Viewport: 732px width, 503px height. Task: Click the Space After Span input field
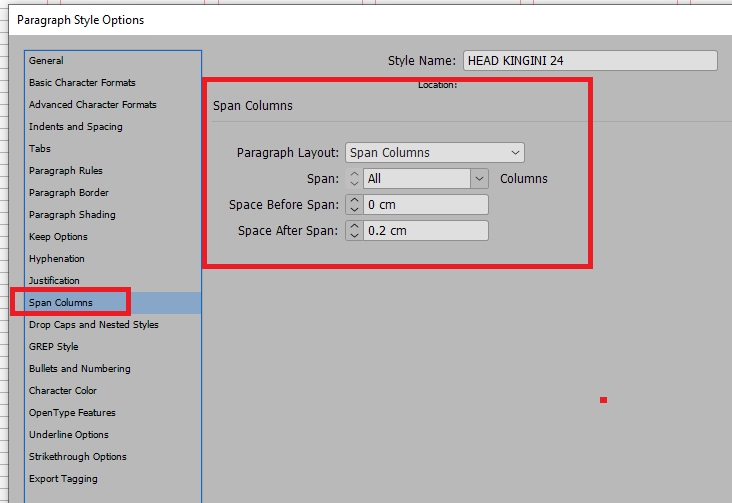[x=426, y=231]
